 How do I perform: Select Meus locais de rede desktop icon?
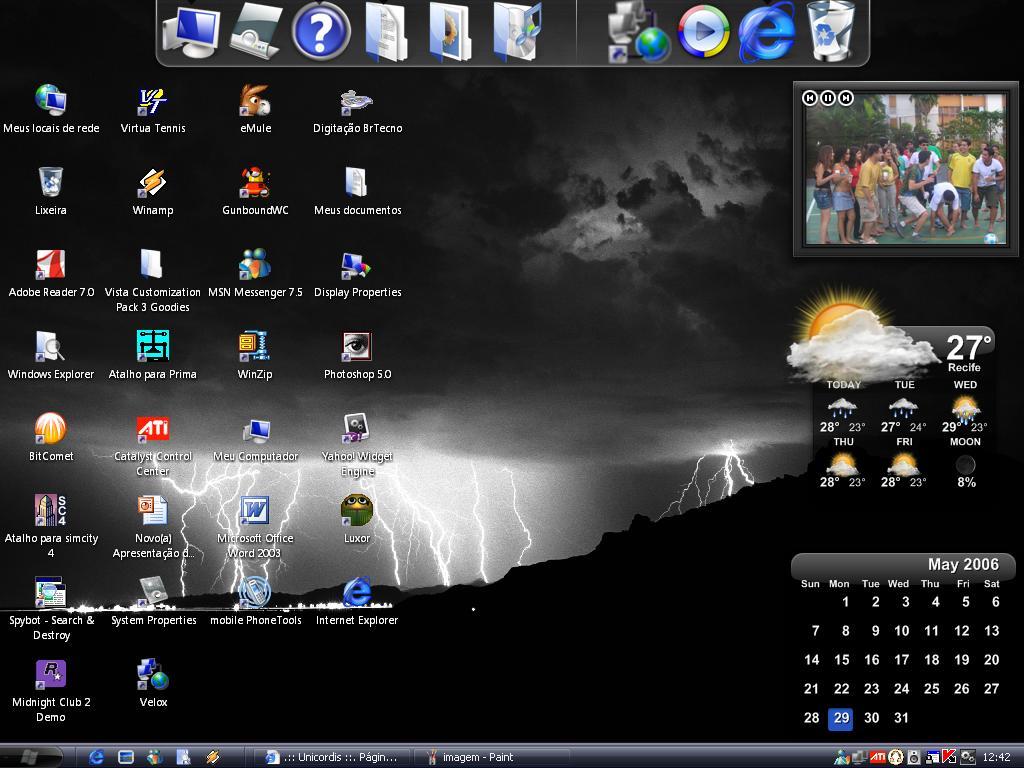(x=51, y=110)
